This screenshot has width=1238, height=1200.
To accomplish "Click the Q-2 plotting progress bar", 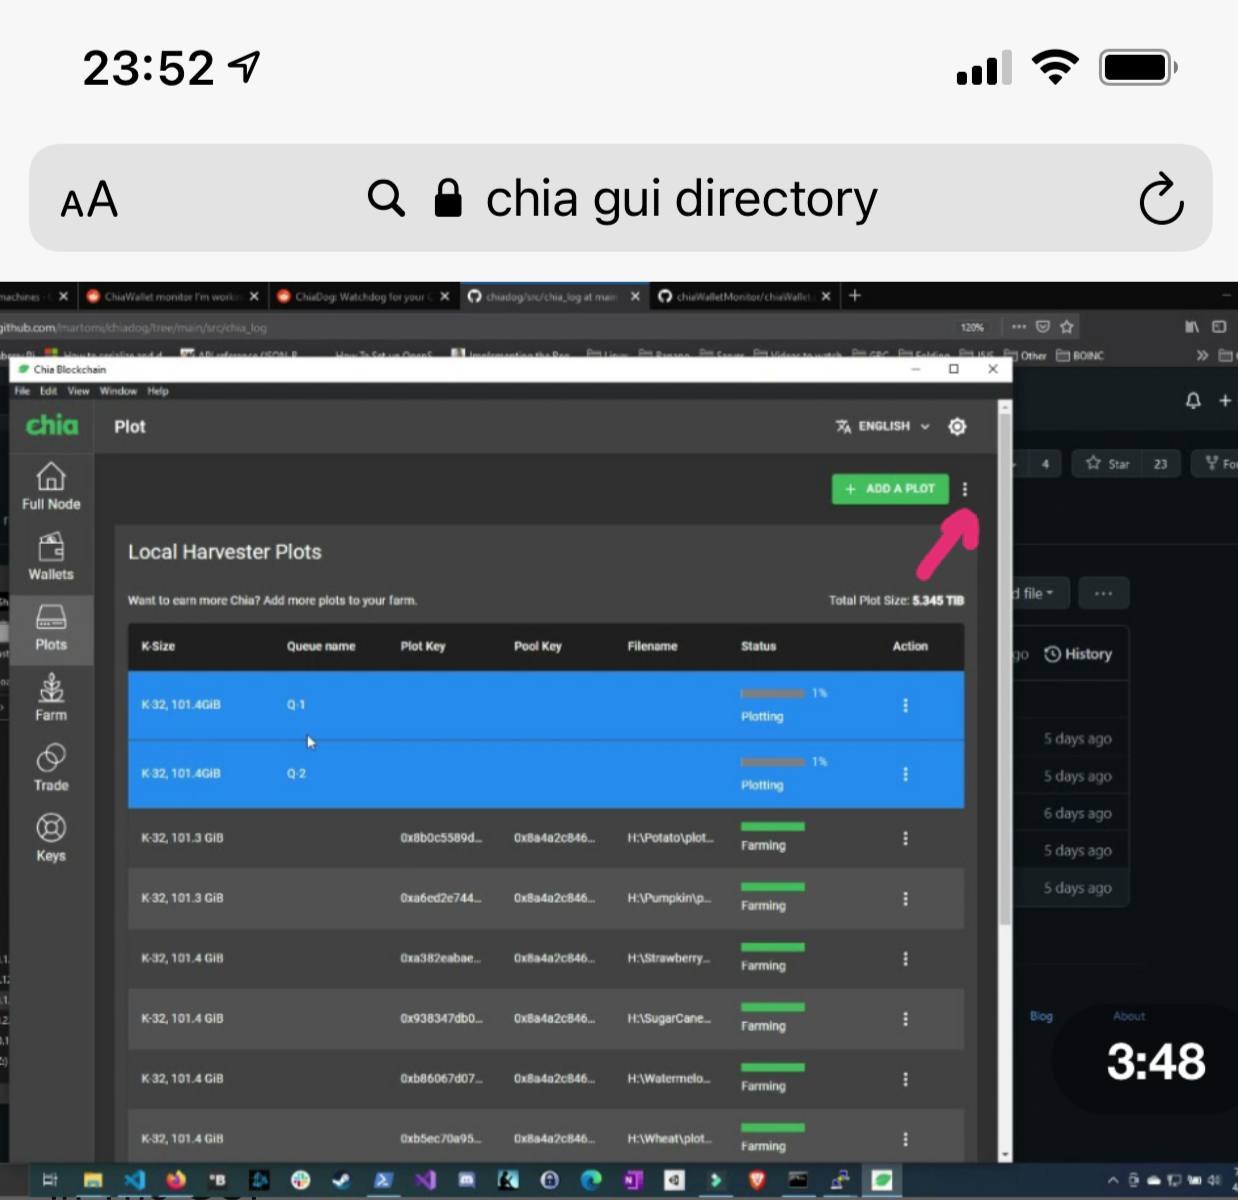I will 772,762.
